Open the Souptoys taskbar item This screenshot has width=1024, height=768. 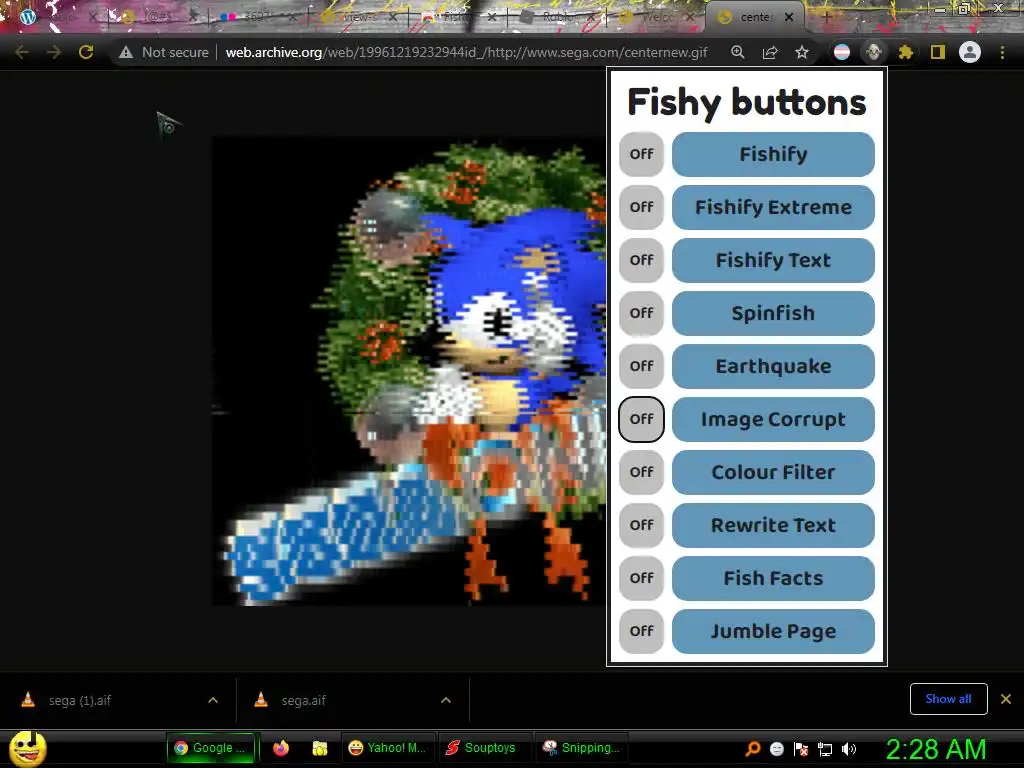click(x=485, y=748)
